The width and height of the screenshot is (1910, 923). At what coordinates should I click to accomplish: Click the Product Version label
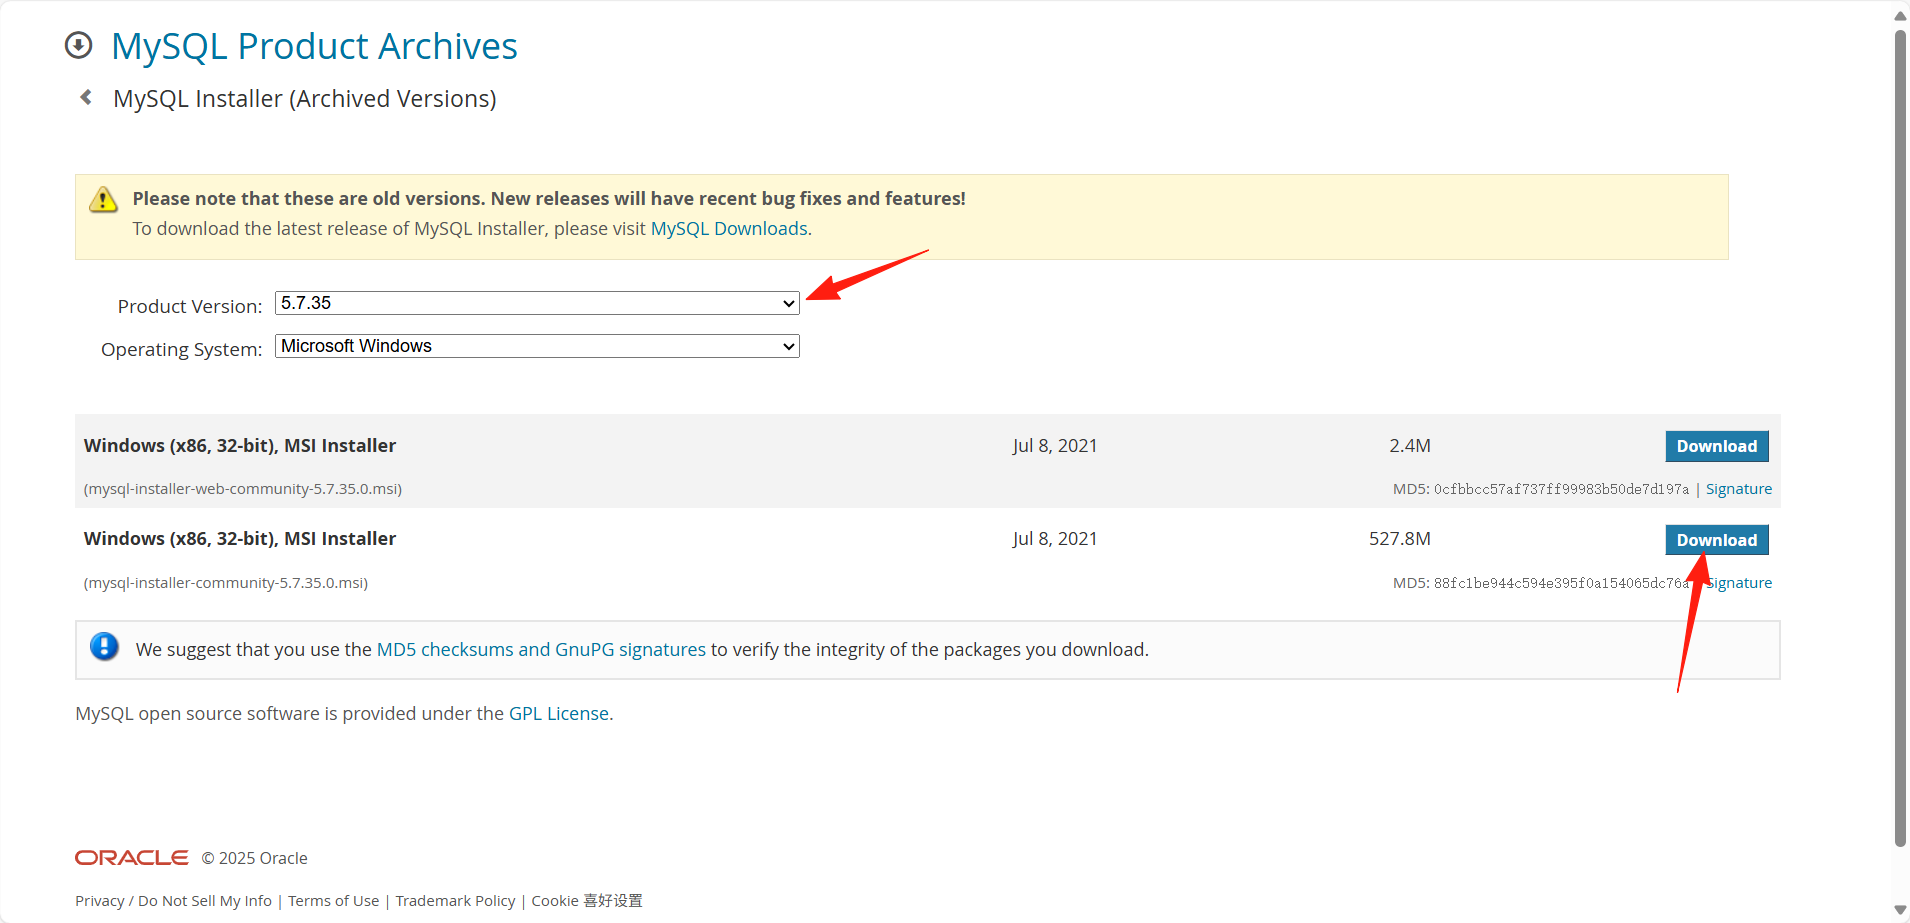point(190,306)
